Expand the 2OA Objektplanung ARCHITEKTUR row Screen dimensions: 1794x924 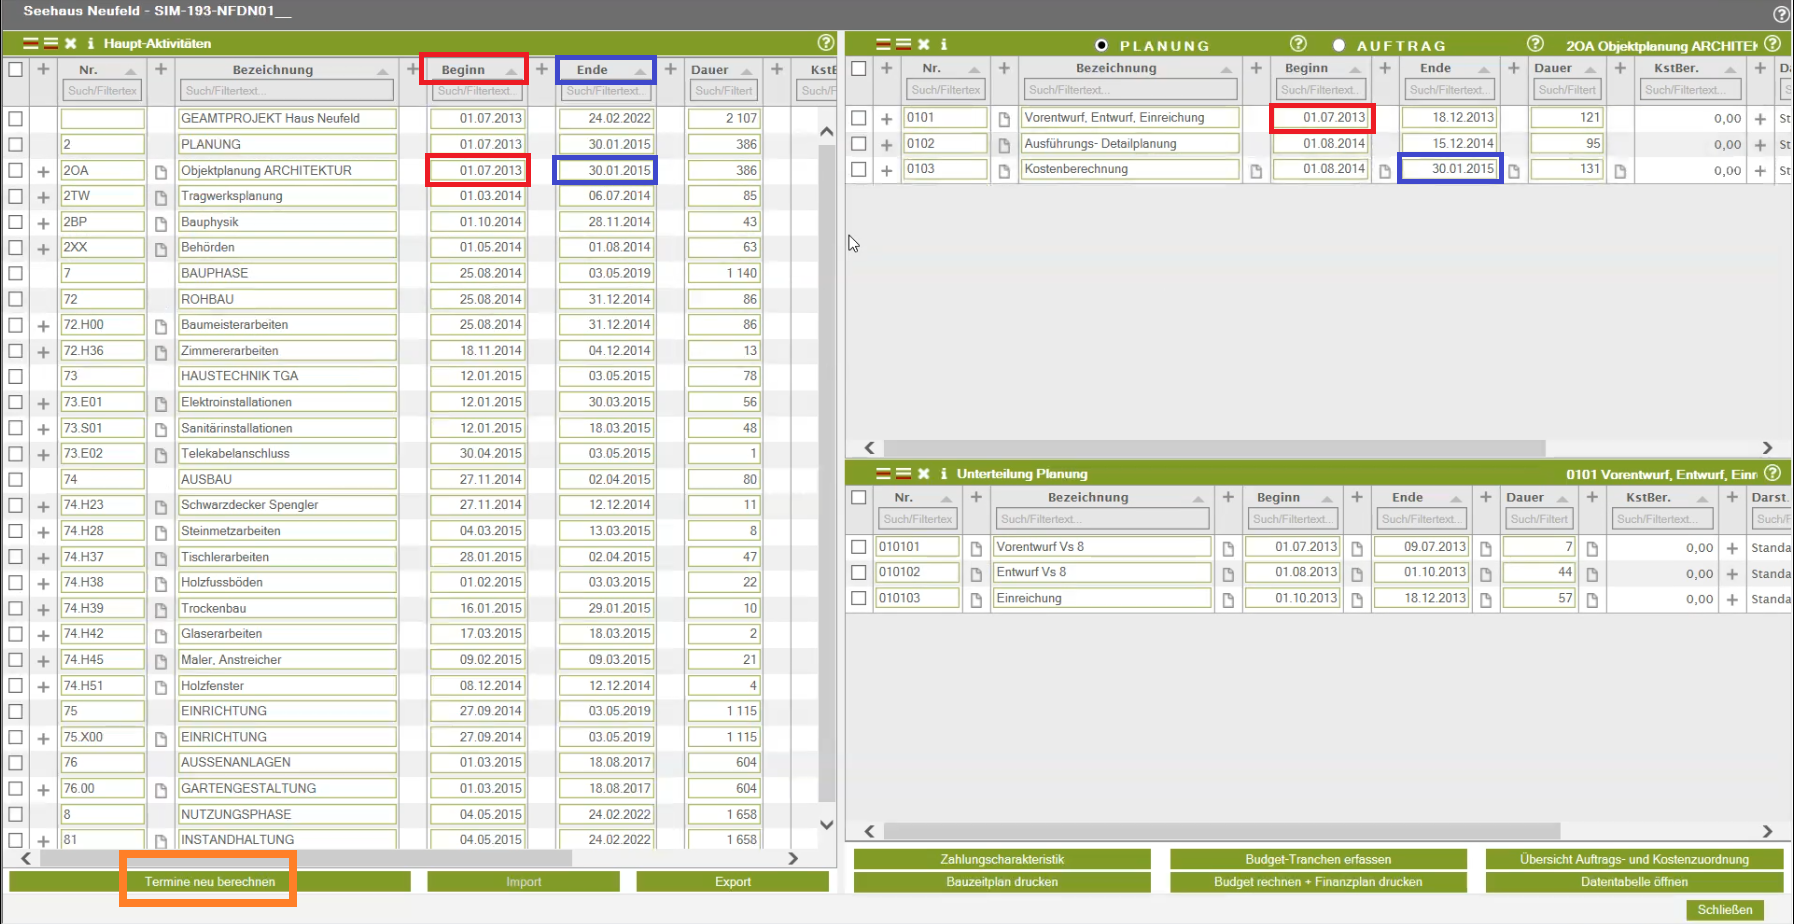(x=43, y=172)
